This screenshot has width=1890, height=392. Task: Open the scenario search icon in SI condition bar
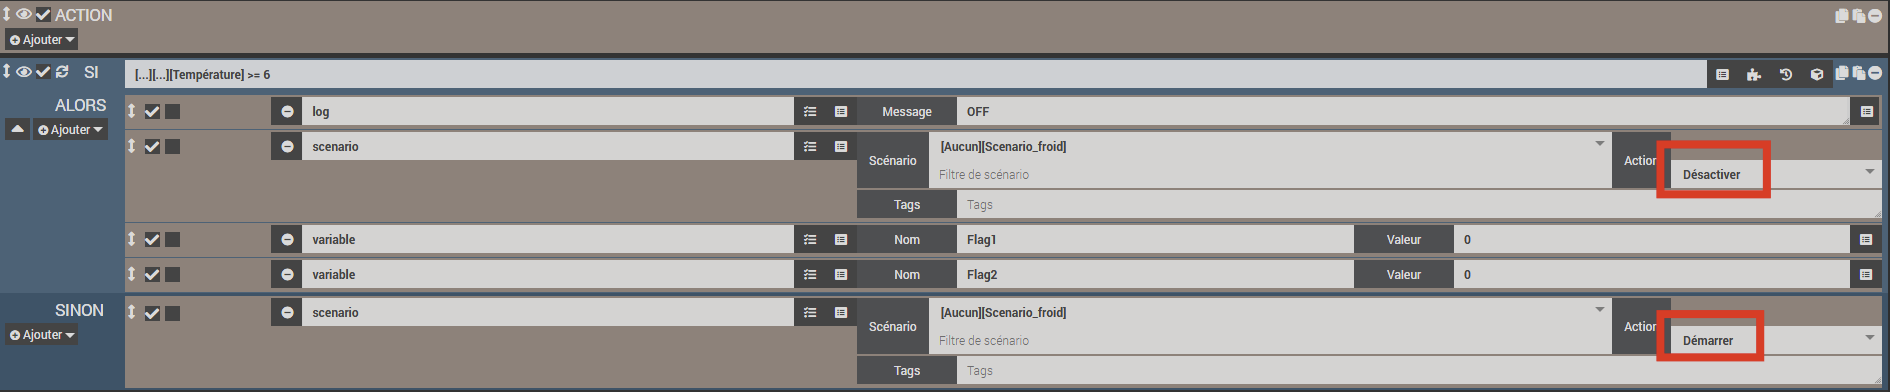pos(1722,75)
